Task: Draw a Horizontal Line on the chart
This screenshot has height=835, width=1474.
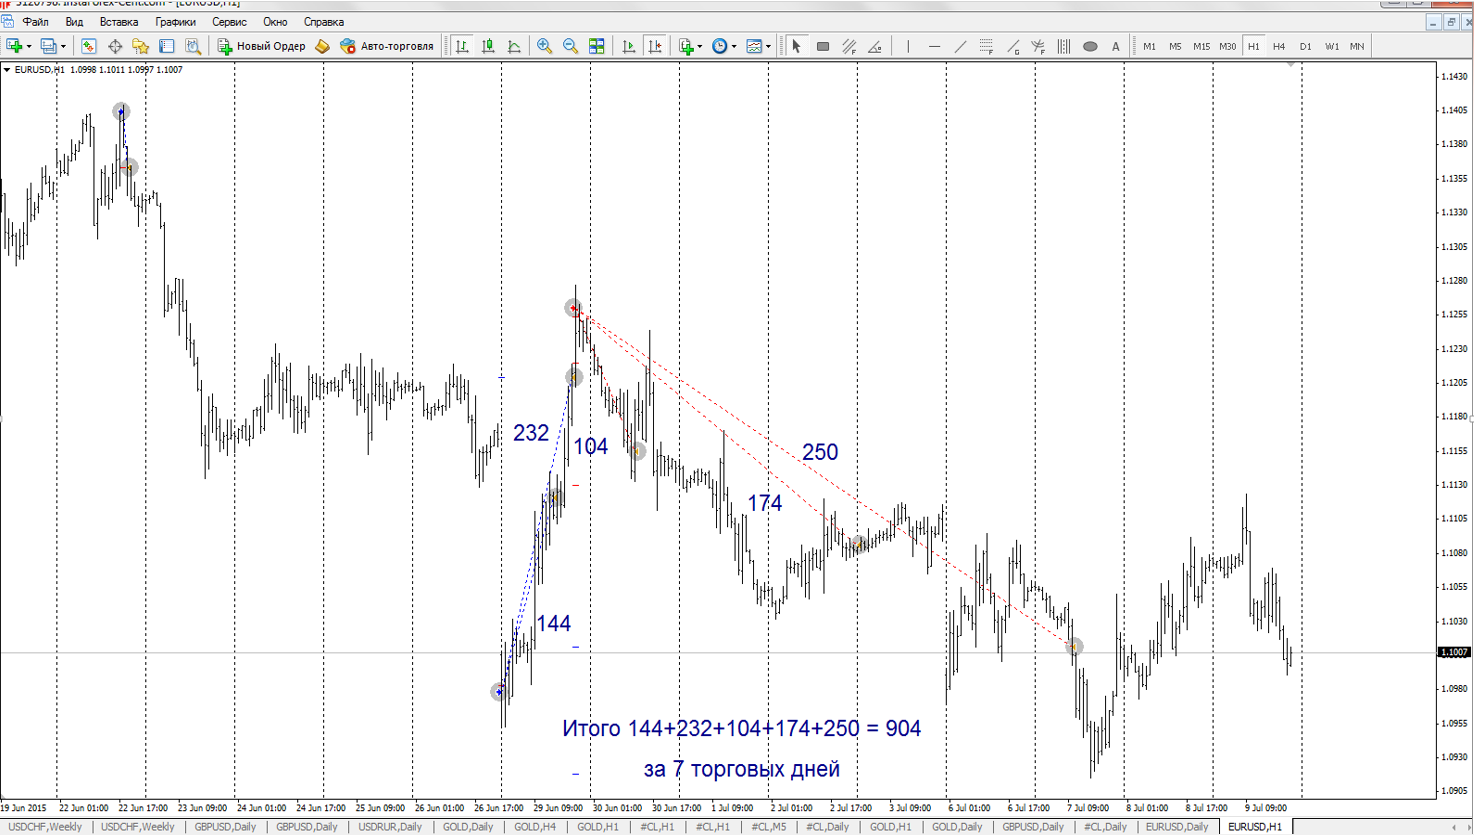Action: 934,46
